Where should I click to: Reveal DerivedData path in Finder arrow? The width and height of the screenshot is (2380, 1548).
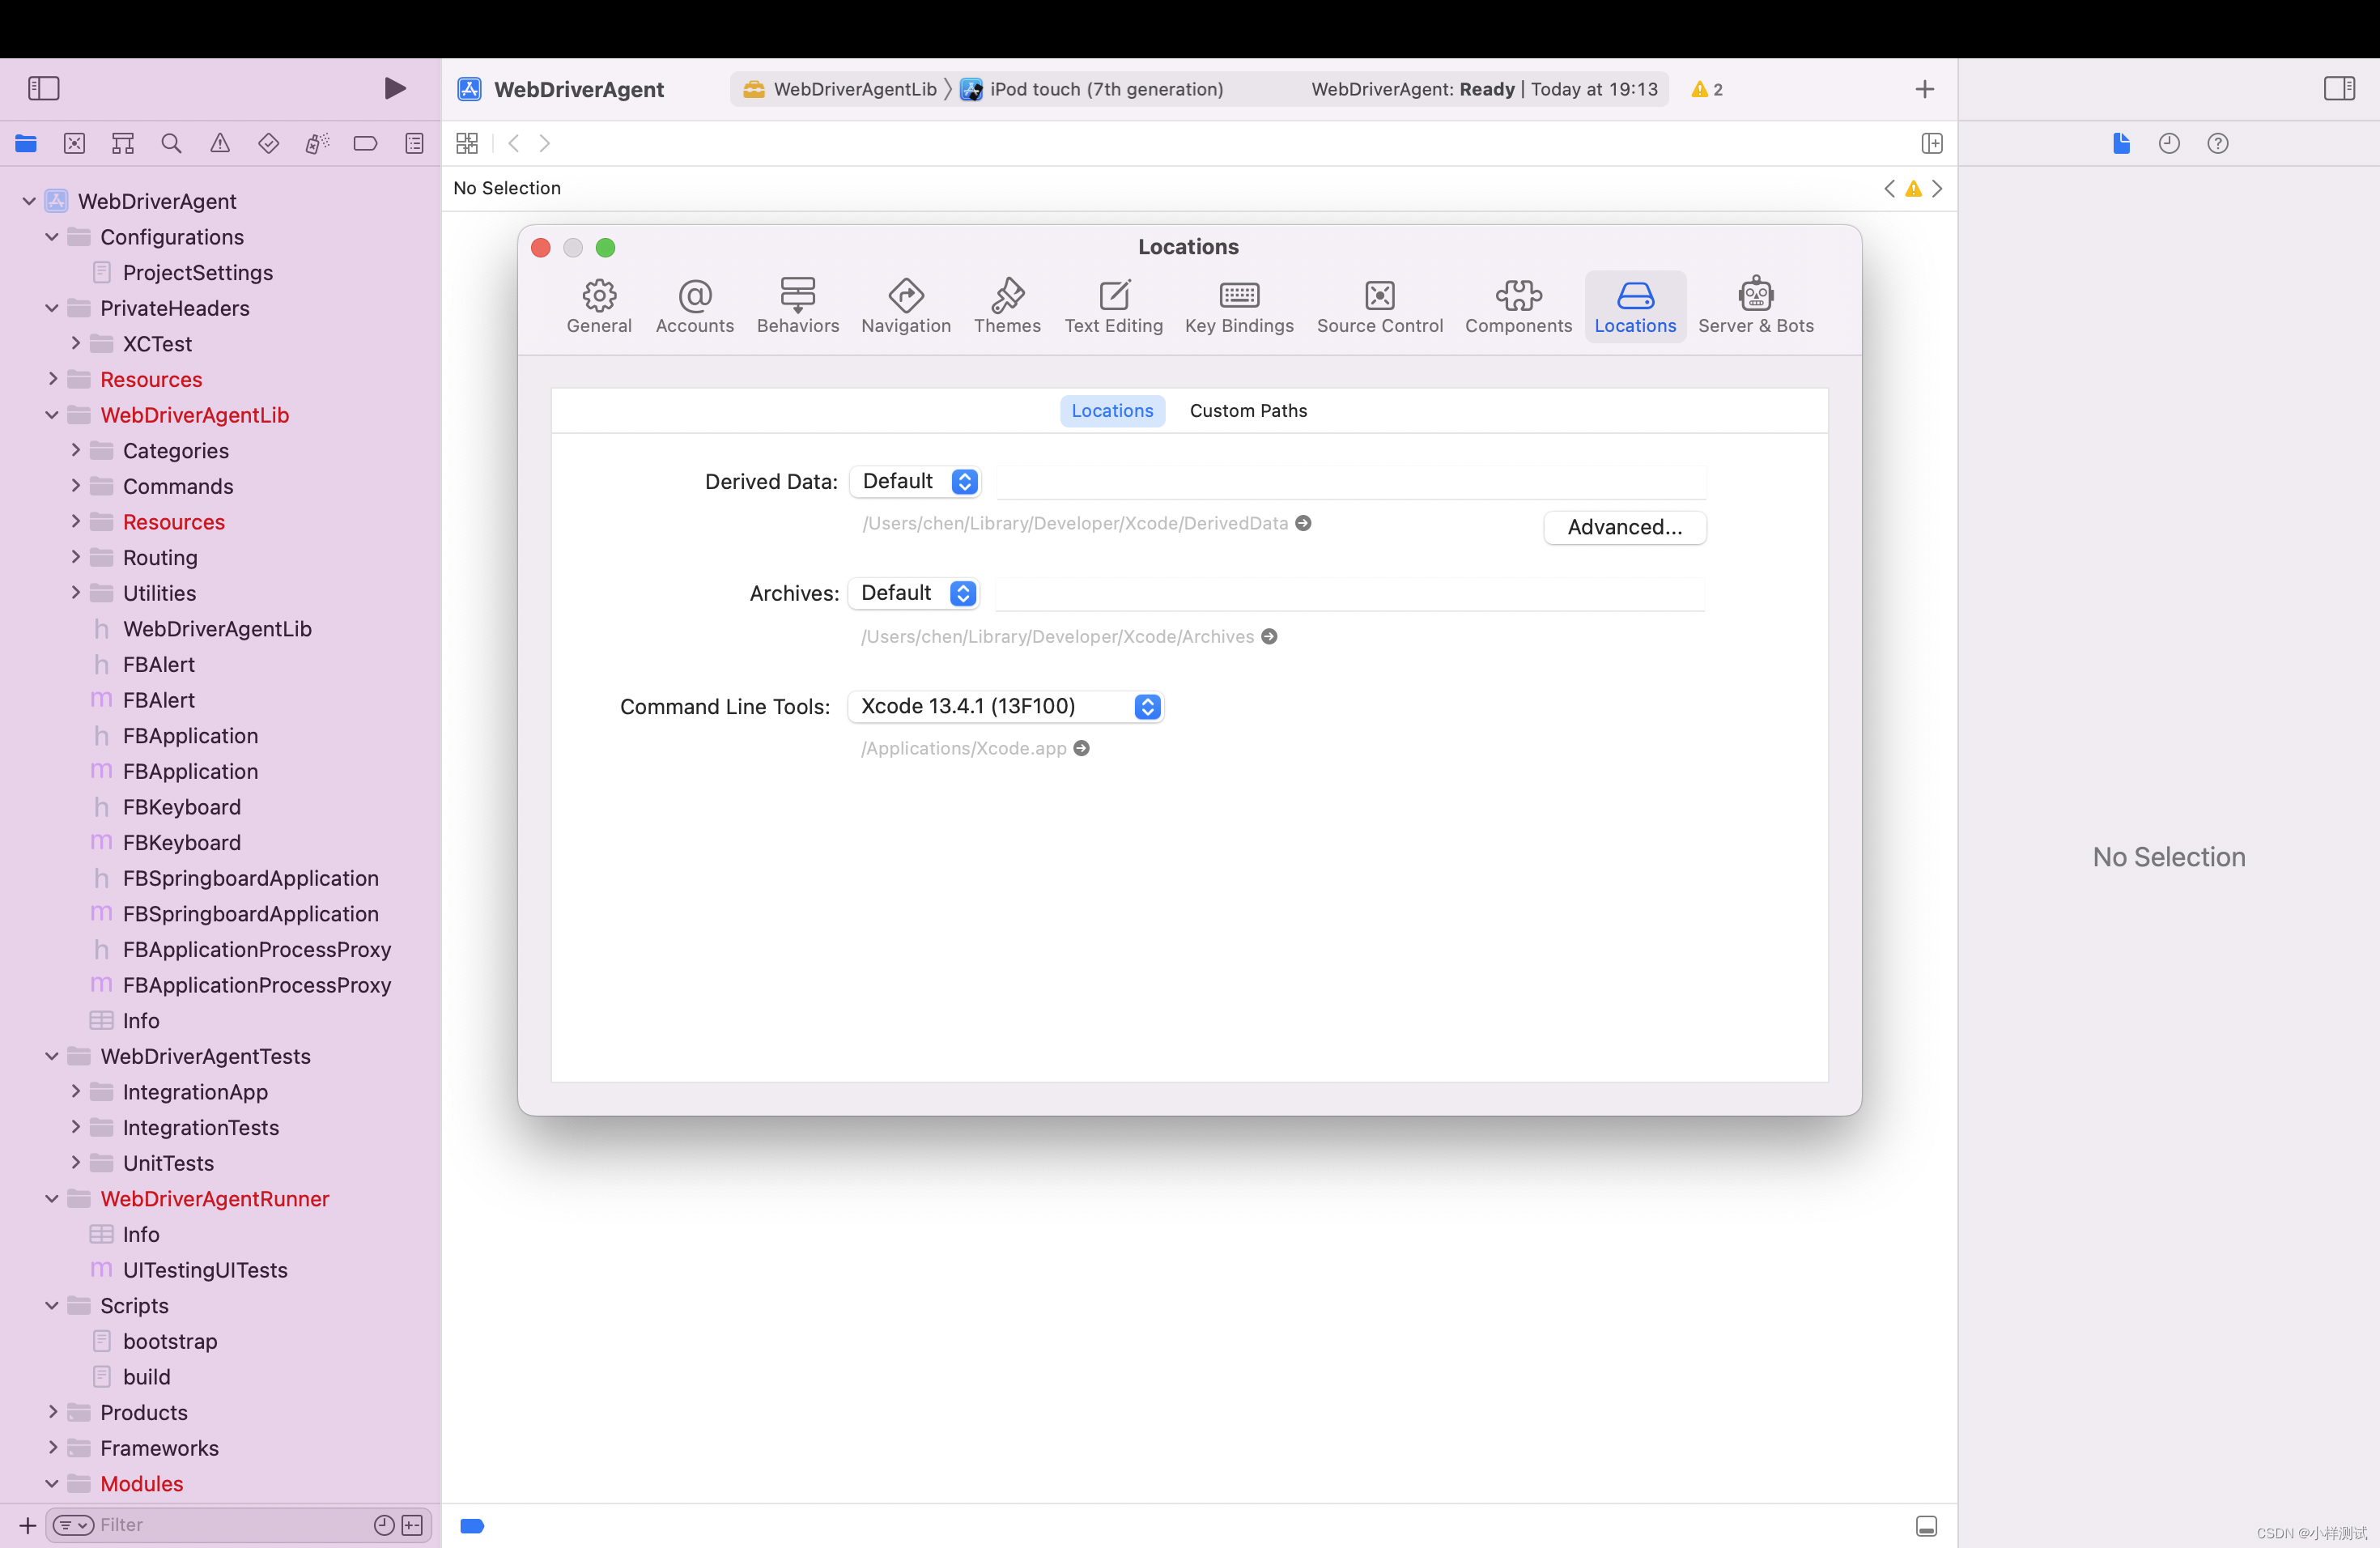coord(1303,523)
